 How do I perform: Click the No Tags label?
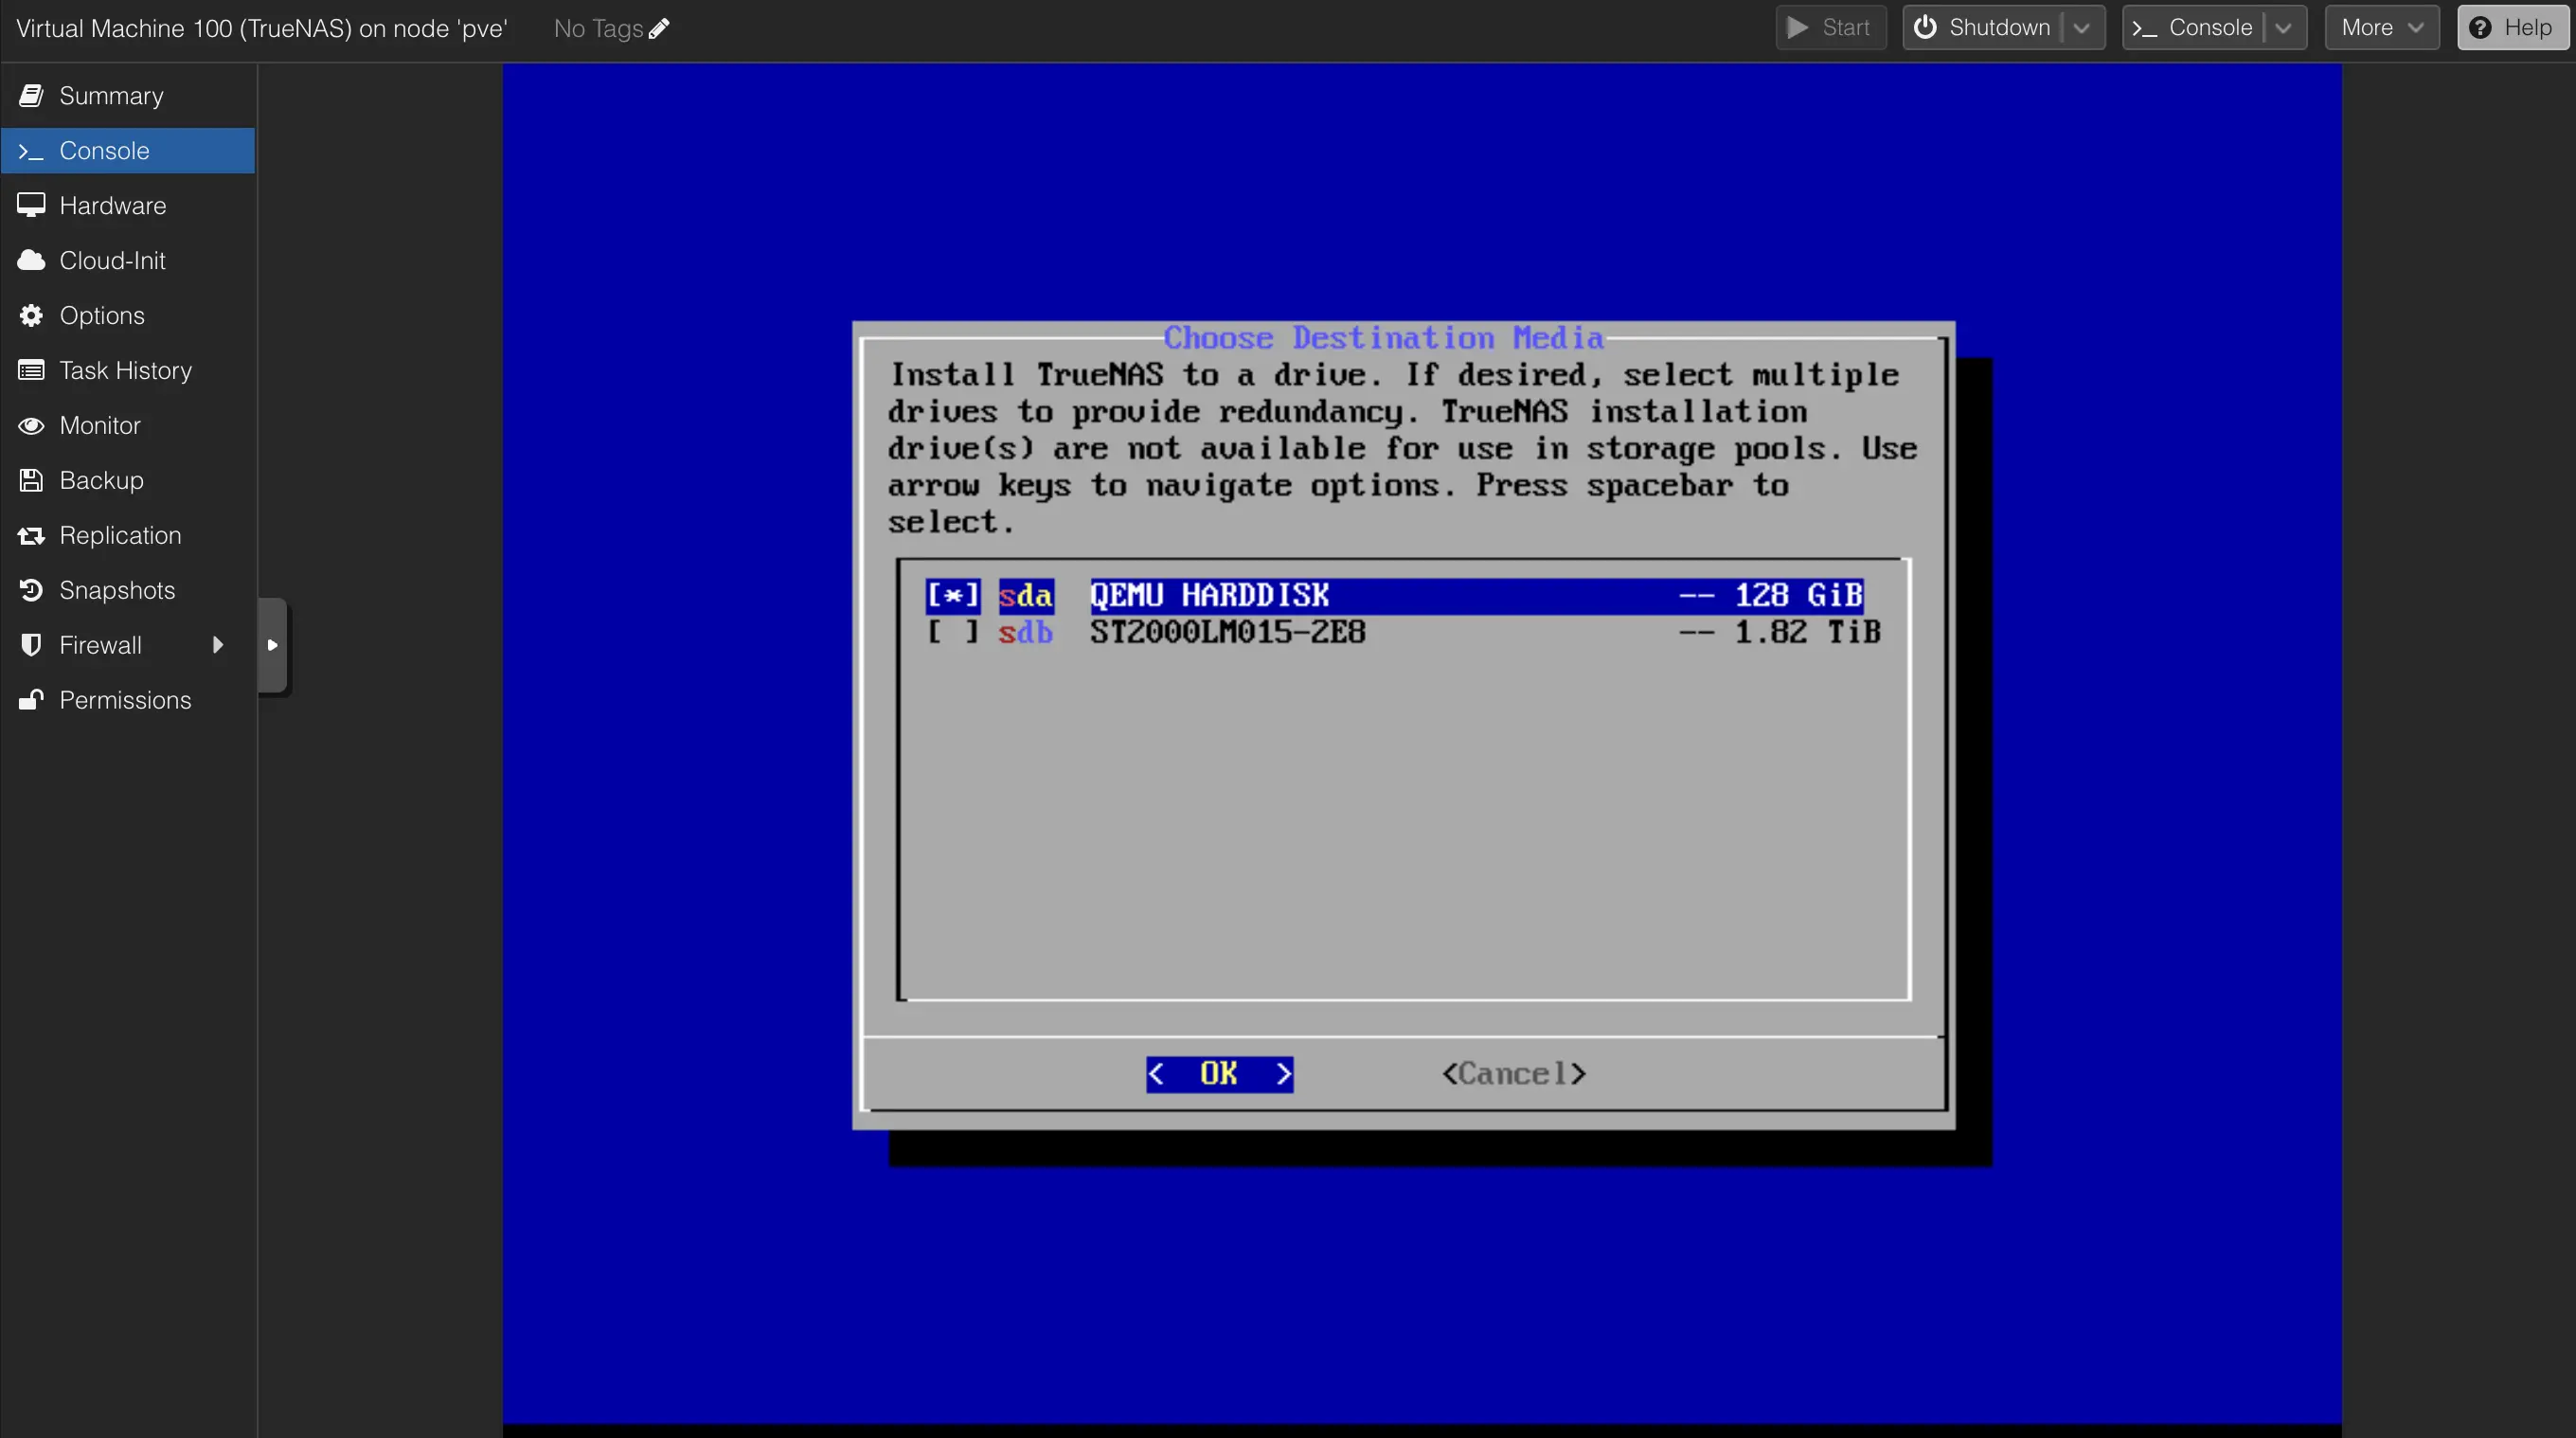click(x=598, y=28)
